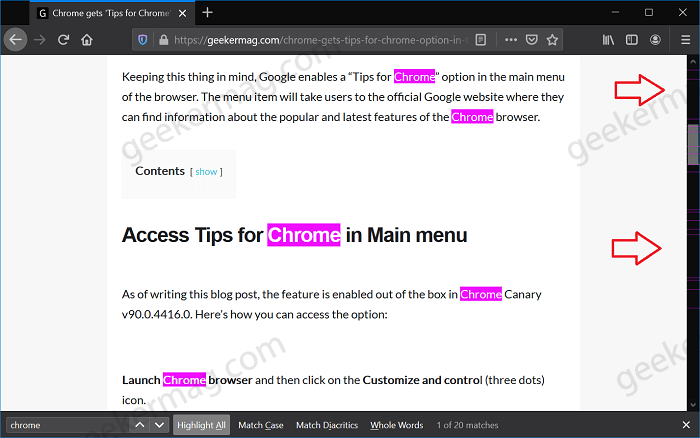
Task: Toggle Highlight All in find bar
Action: coord(201,425)
